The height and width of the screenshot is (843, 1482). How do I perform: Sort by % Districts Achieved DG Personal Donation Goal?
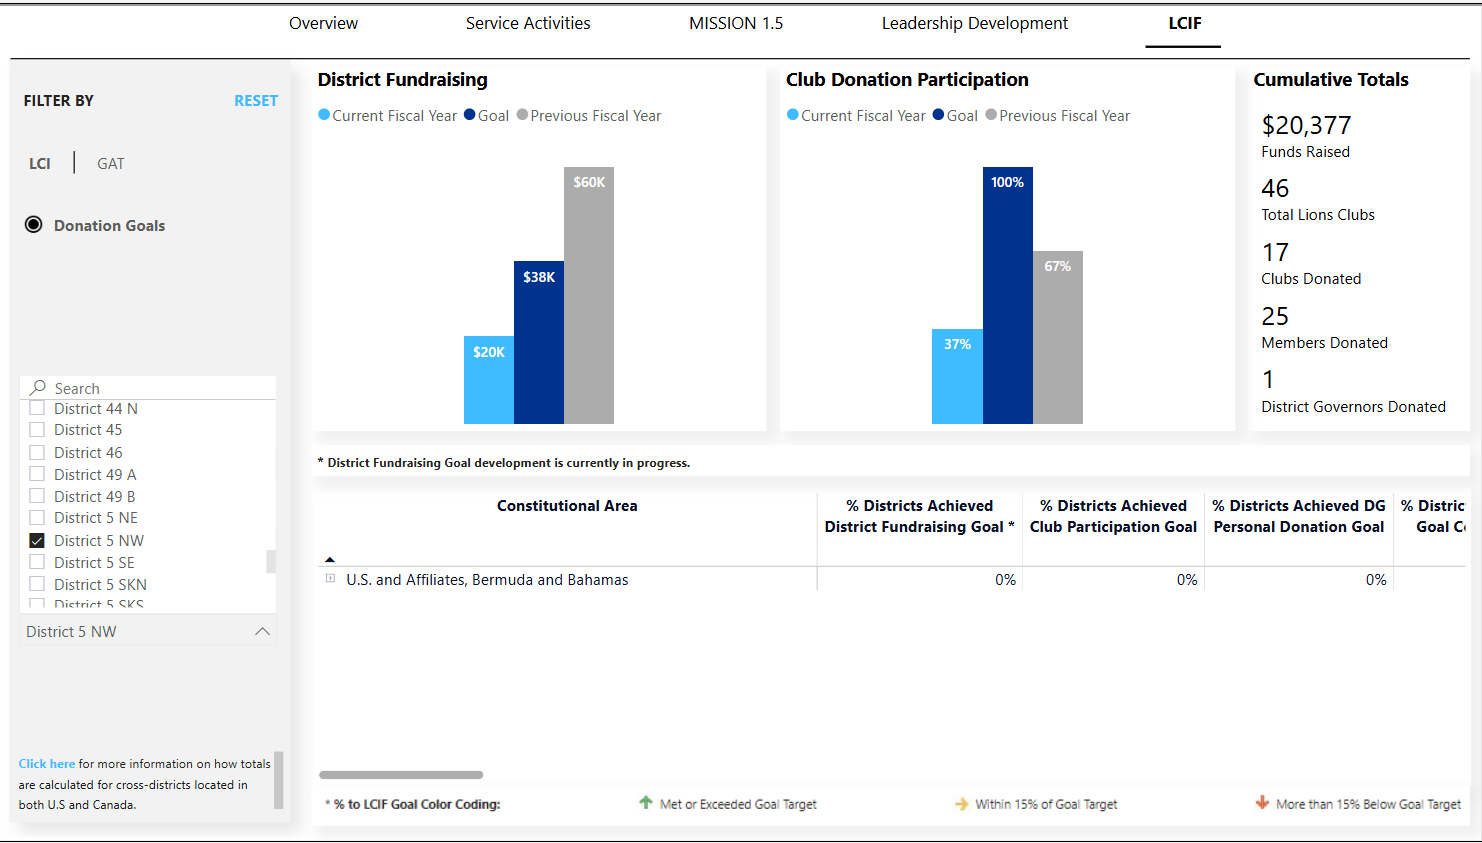(x=1299, y=516)
